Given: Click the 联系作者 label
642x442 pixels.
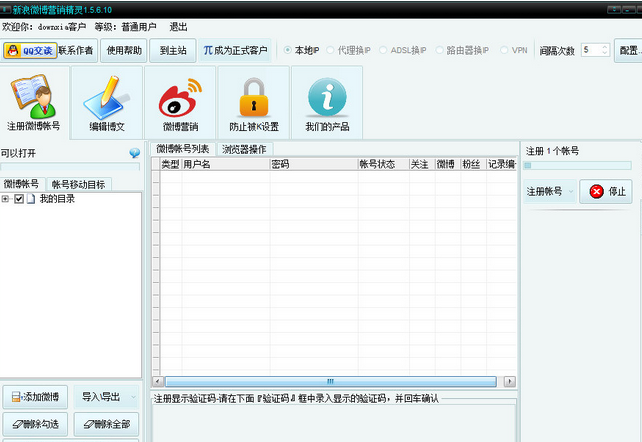Looking at the screenshot, I should [76, 50].
